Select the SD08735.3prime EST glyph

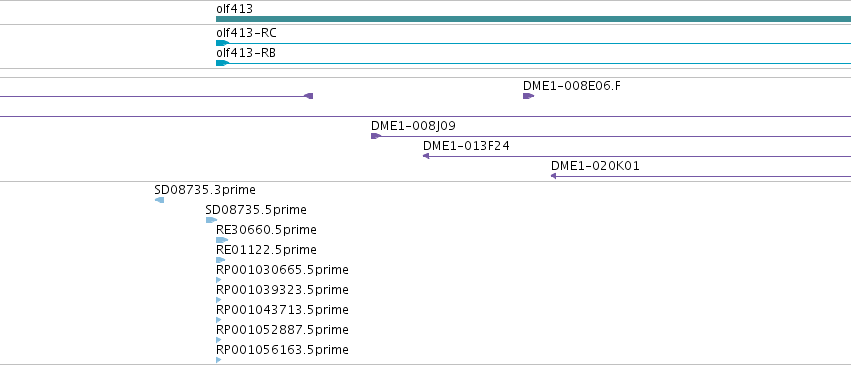[x=160, y=200]
